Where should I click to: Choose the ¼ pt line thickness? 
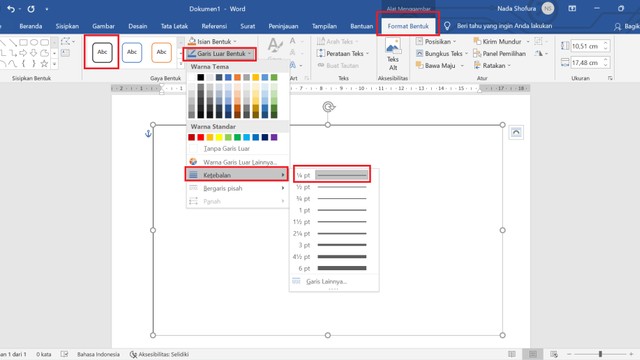pyautogui.click(x=332, y=175)
